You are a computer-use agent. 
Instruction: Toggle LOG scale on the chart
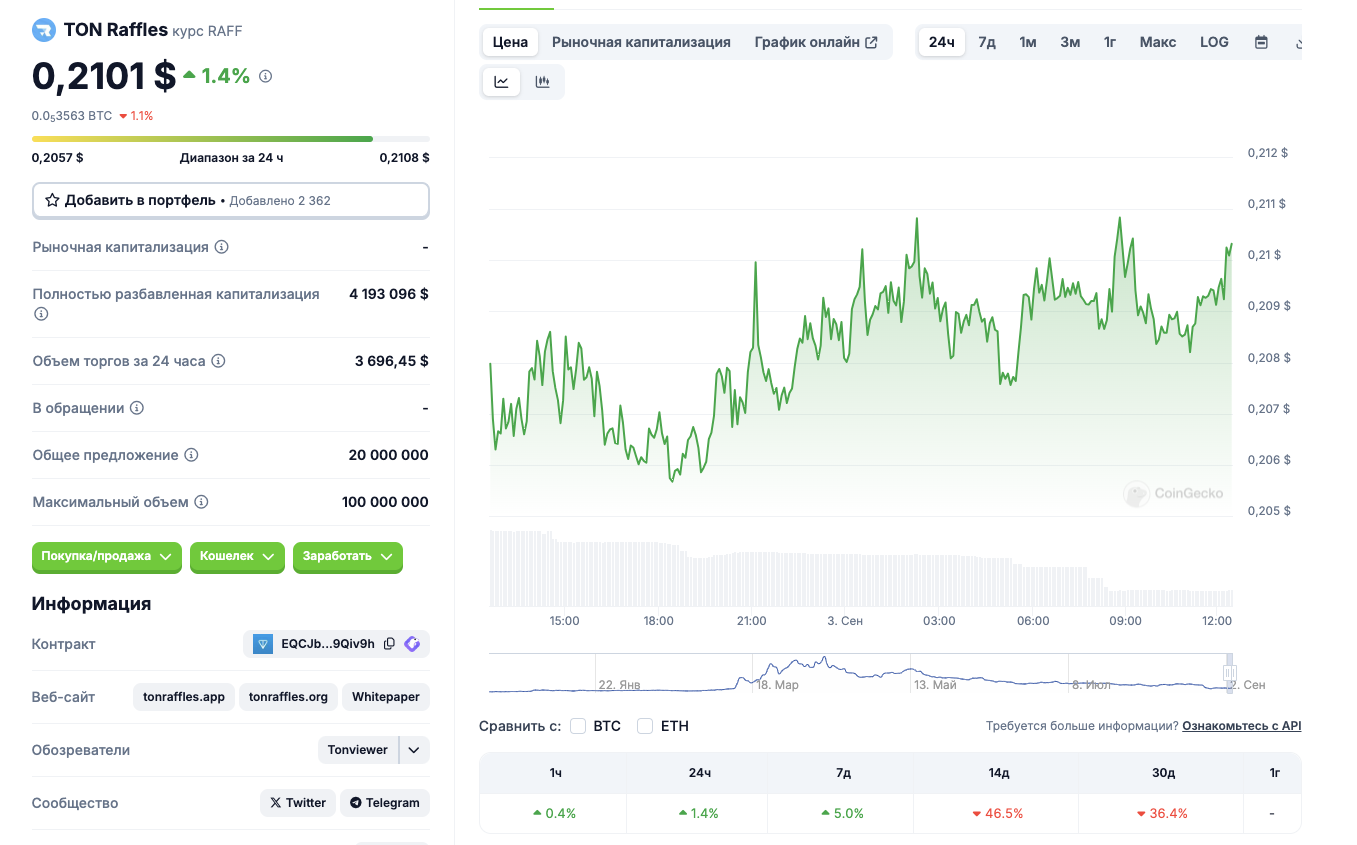pos(1214,42)
